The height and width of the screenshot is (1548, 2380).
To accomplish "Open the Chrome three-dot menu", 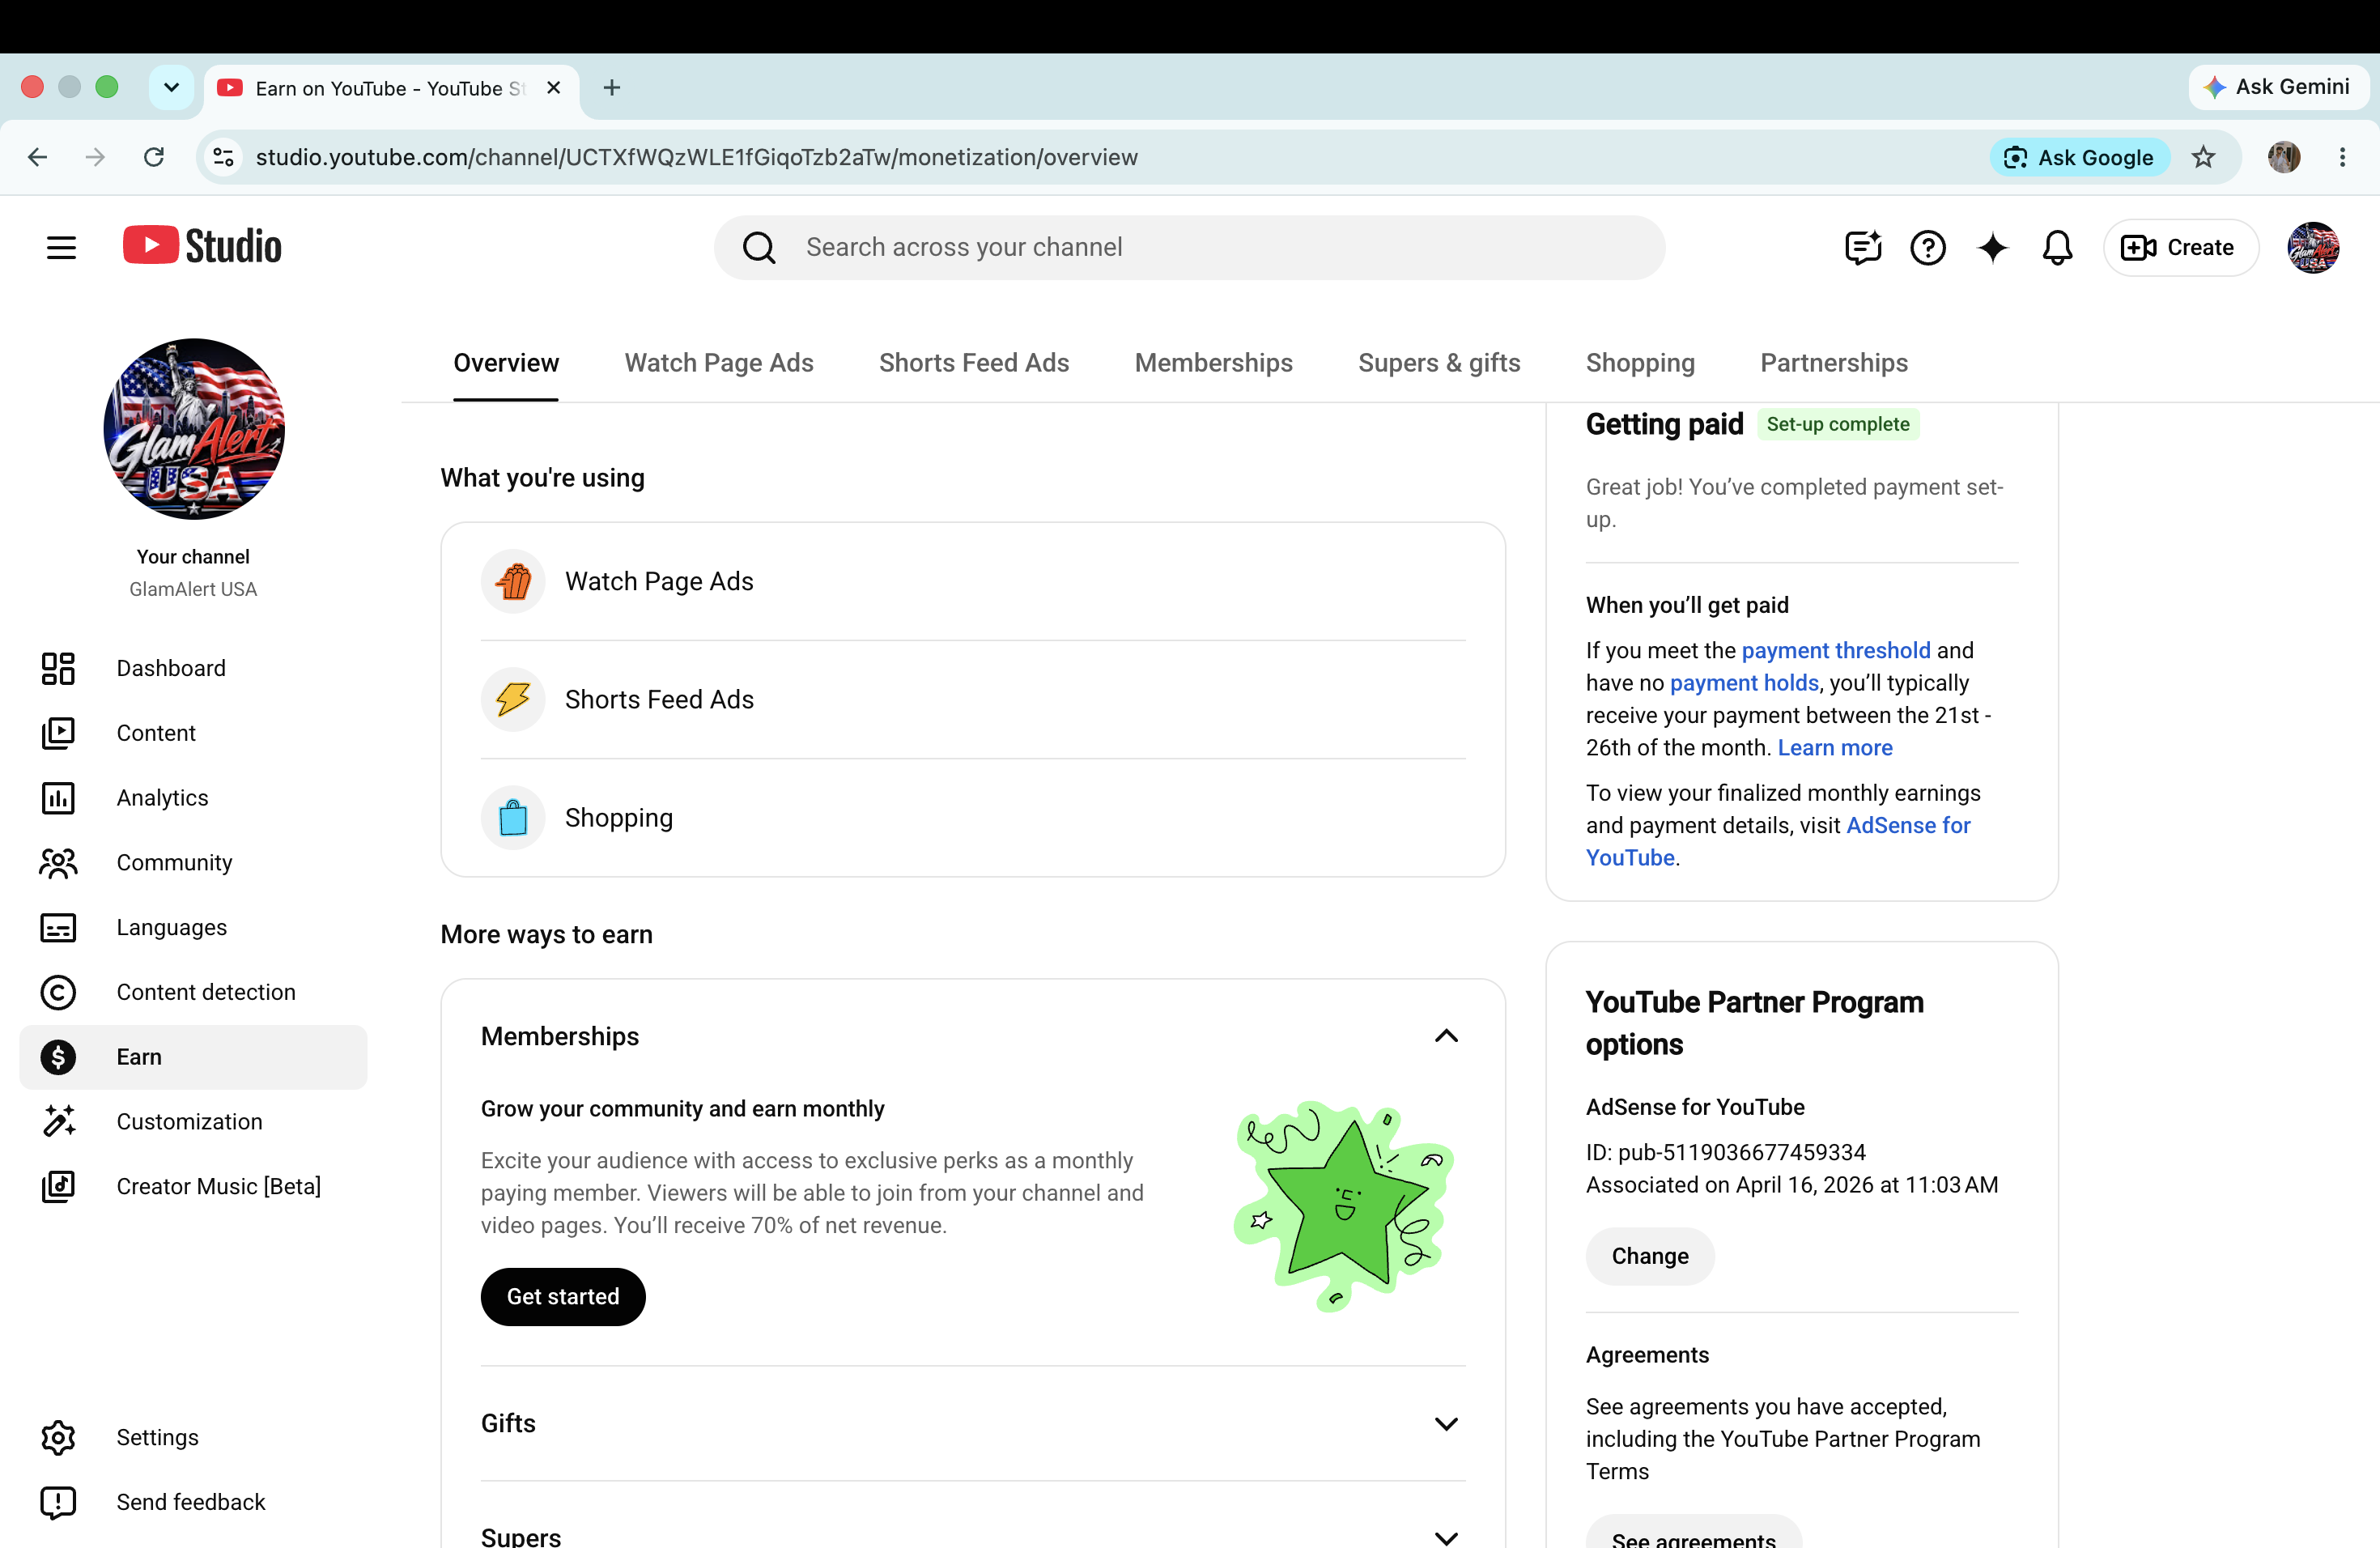I will pyautogui.click(x=2342, y=157).
